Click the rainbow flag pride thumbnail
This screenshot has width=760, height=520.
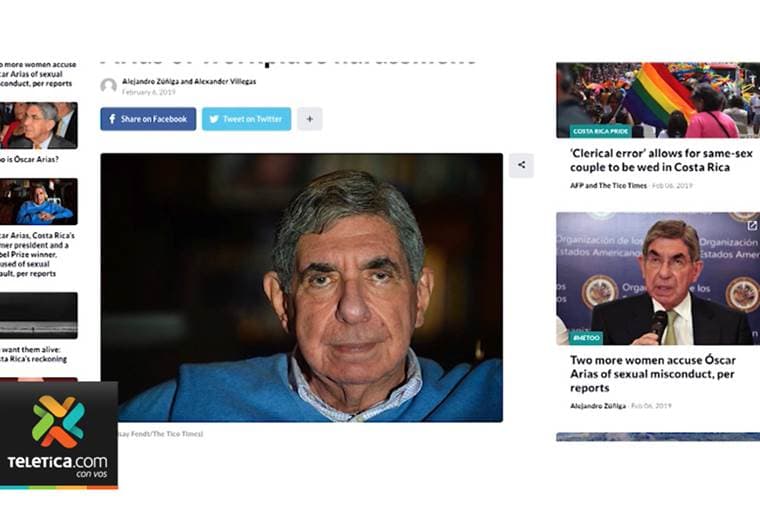[x=658, y=100]
